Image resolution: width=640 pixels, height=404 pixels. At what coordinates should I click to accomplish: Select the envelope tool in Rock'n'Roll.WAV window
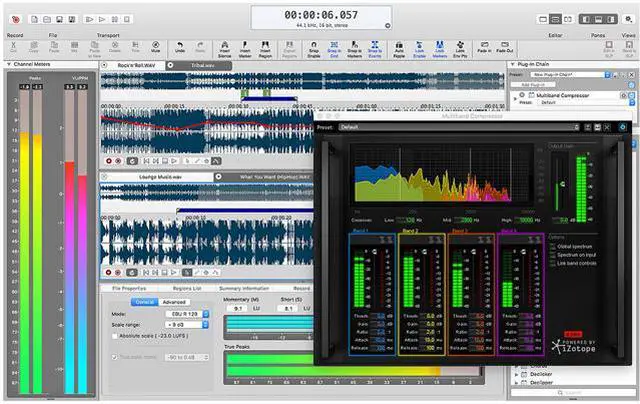click(216, 161)
